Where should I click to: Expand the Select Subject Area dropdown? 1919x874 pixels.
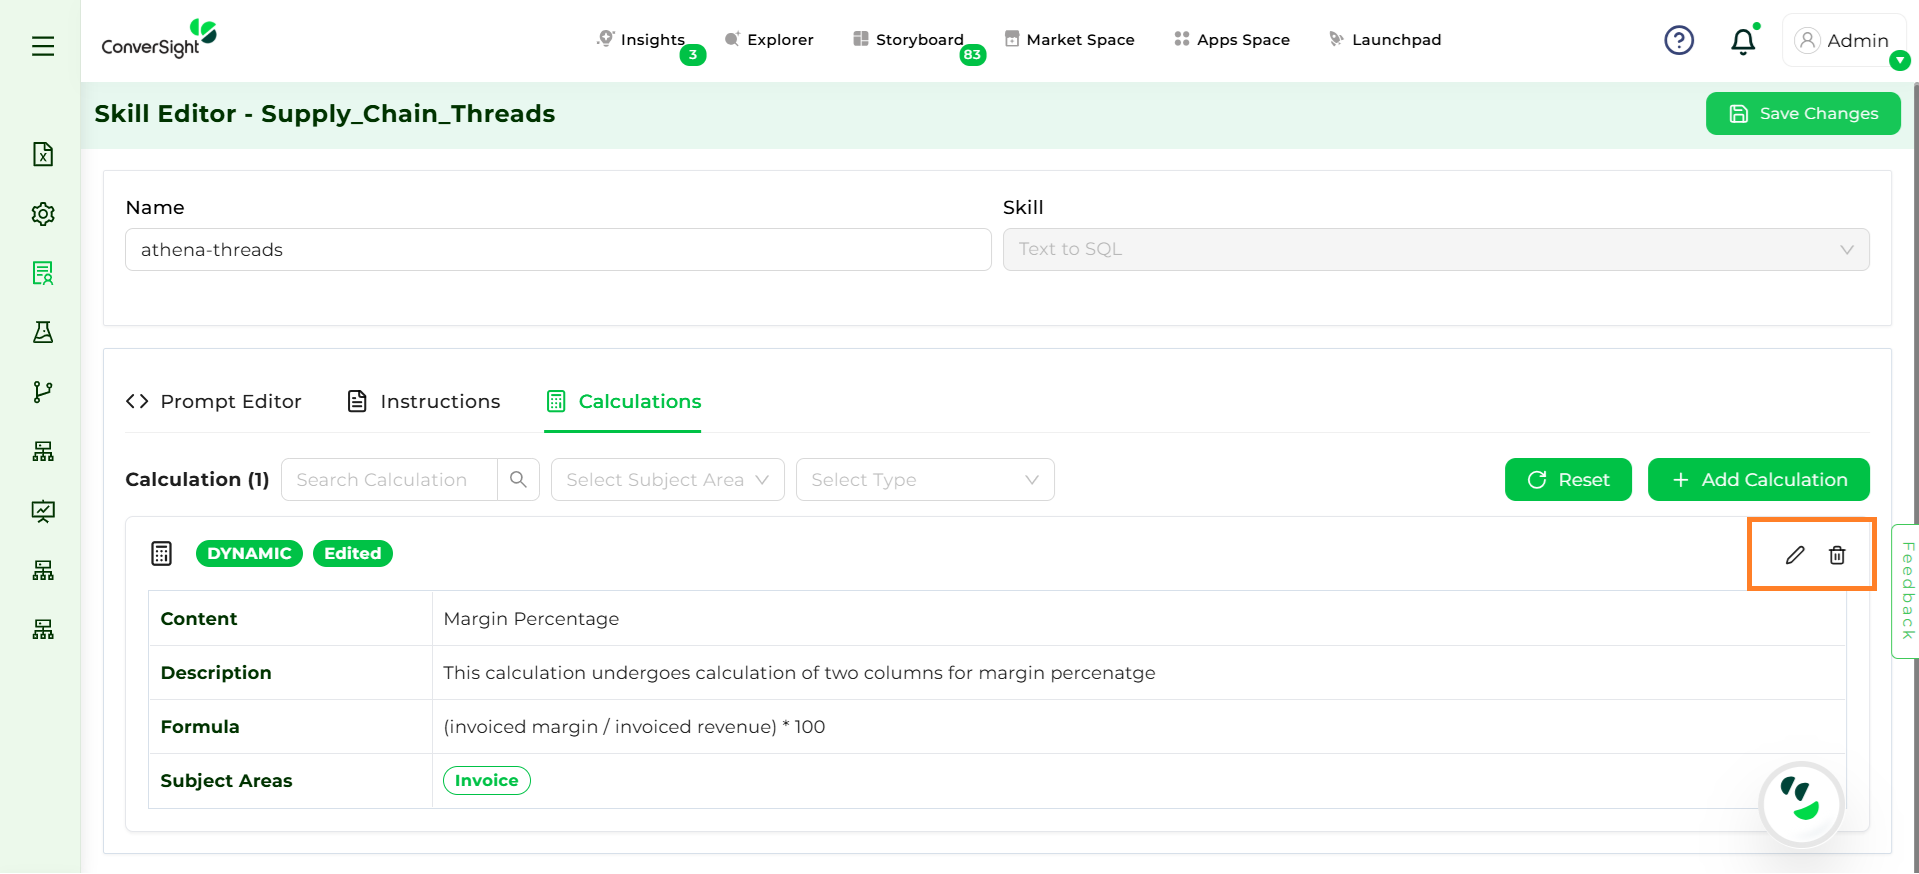(667, 480)
